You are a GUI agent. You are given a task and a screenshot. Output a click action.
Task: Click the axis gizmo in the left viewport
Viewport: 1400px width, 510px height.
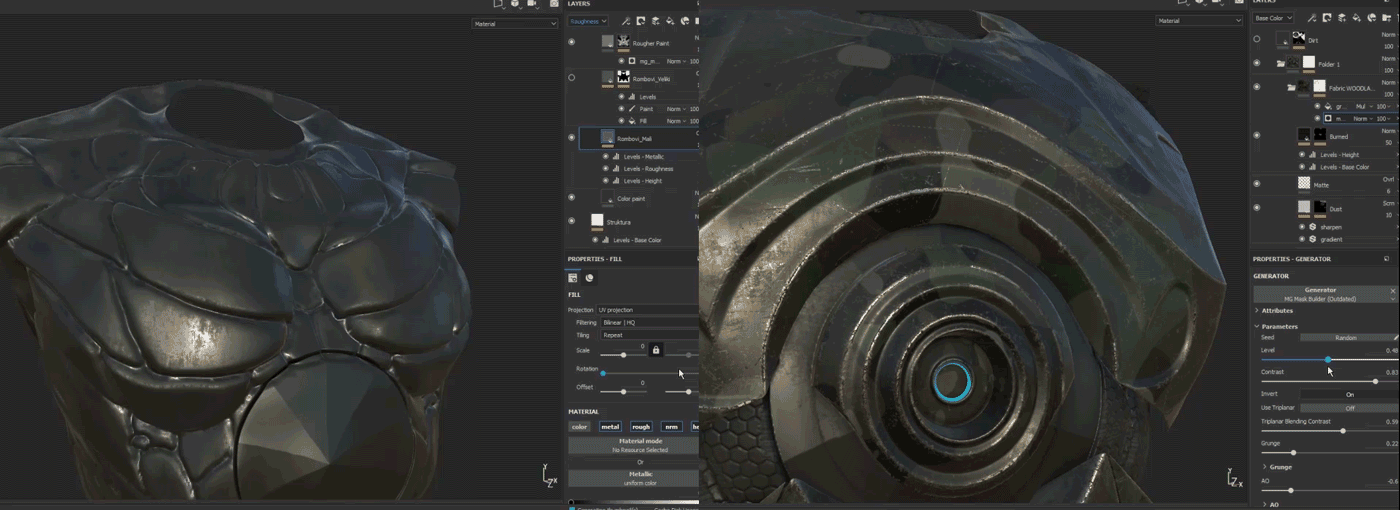(550, 476)
